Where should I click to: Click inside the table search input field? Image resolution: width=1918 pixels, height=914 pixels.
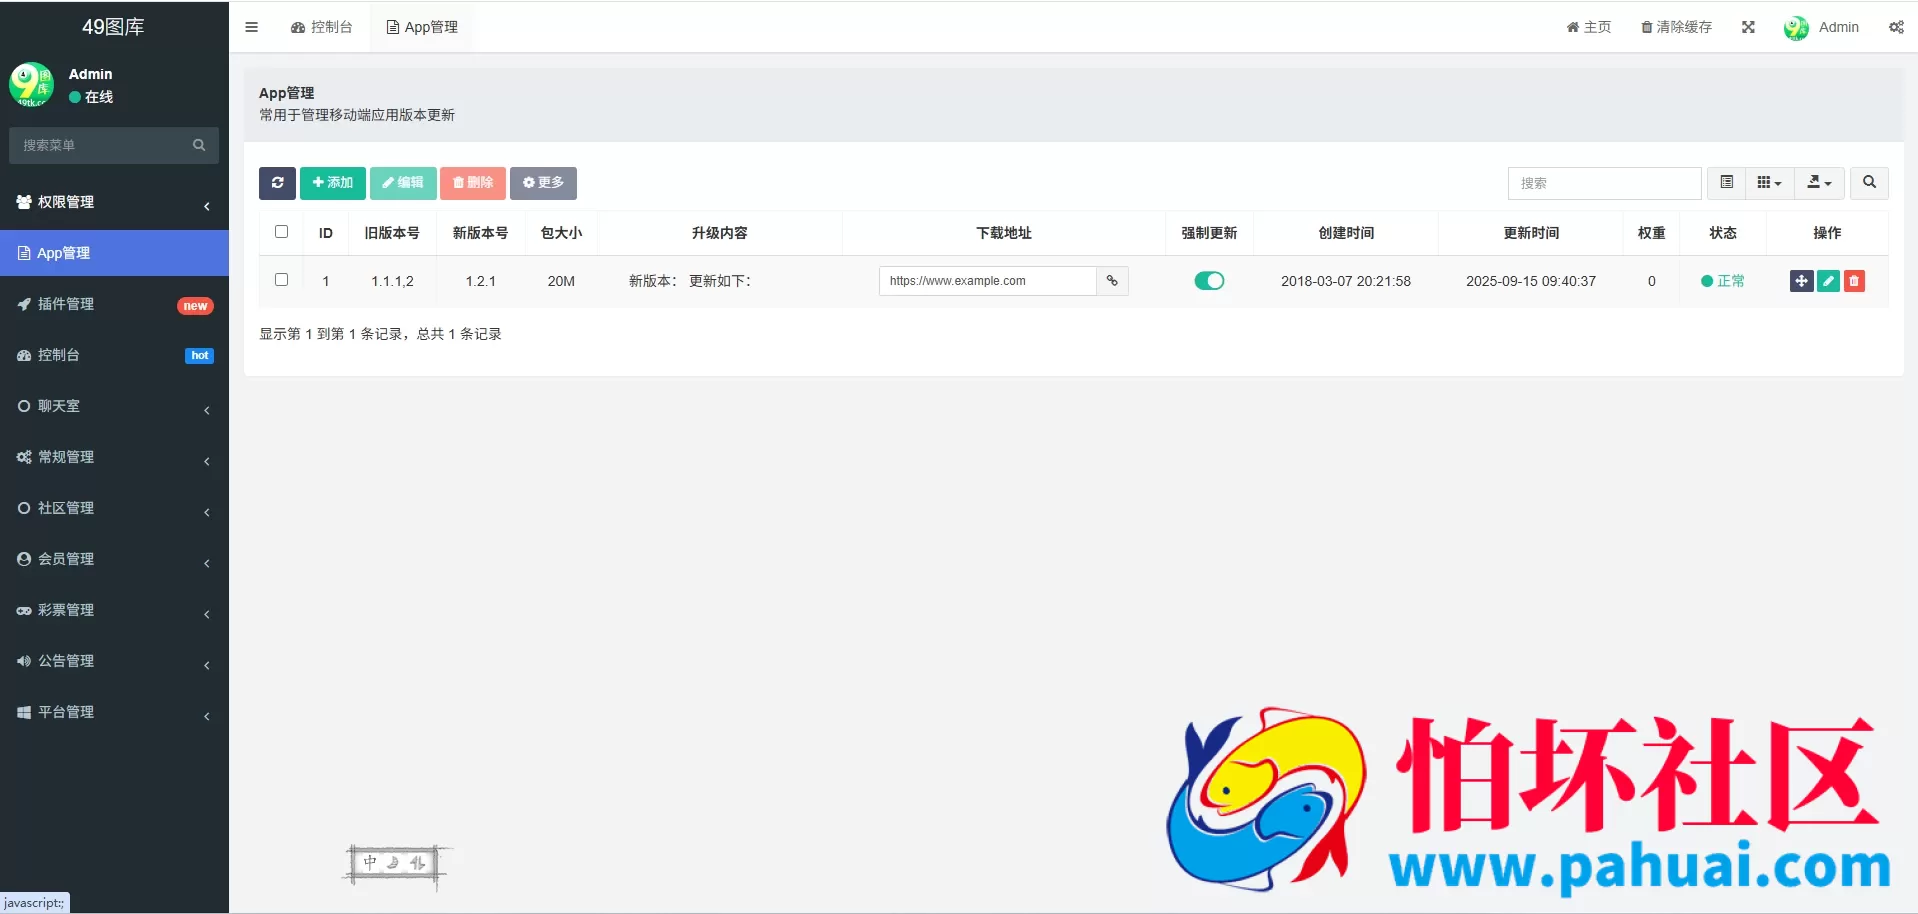coord(1604,183)
